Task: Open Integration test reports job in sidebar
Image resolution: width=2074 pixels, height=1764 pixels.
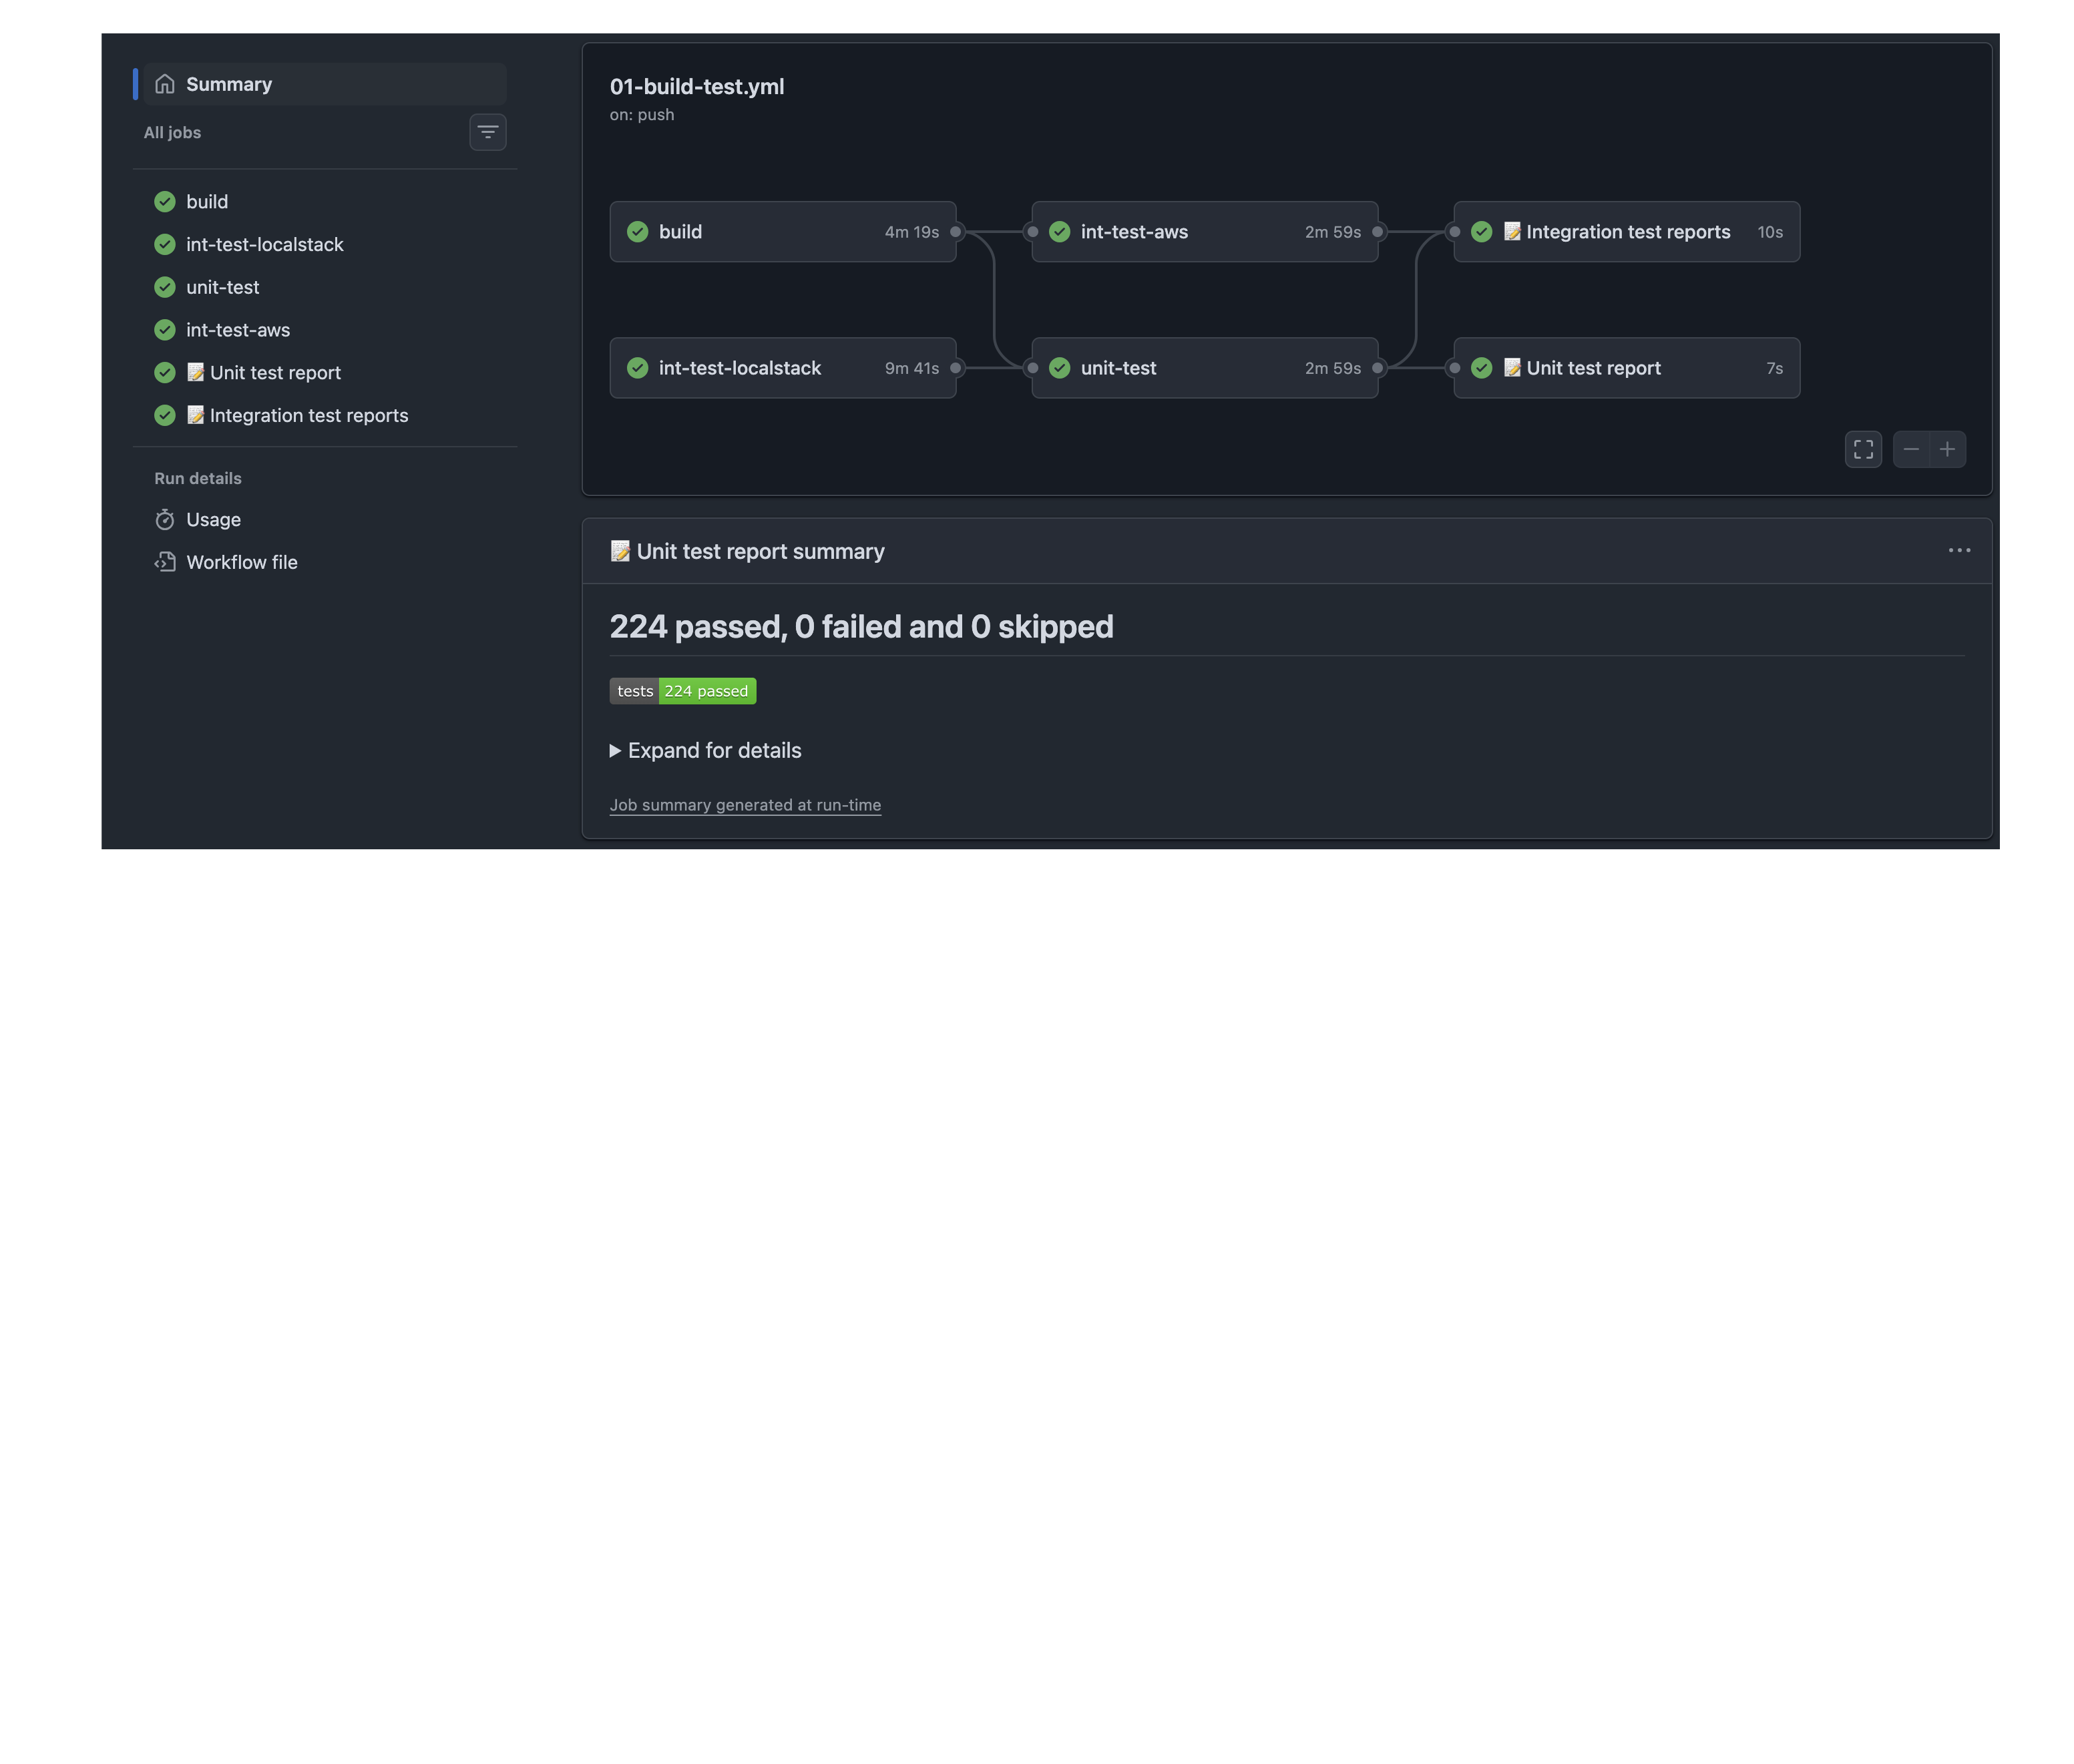Action: [308, 415]
